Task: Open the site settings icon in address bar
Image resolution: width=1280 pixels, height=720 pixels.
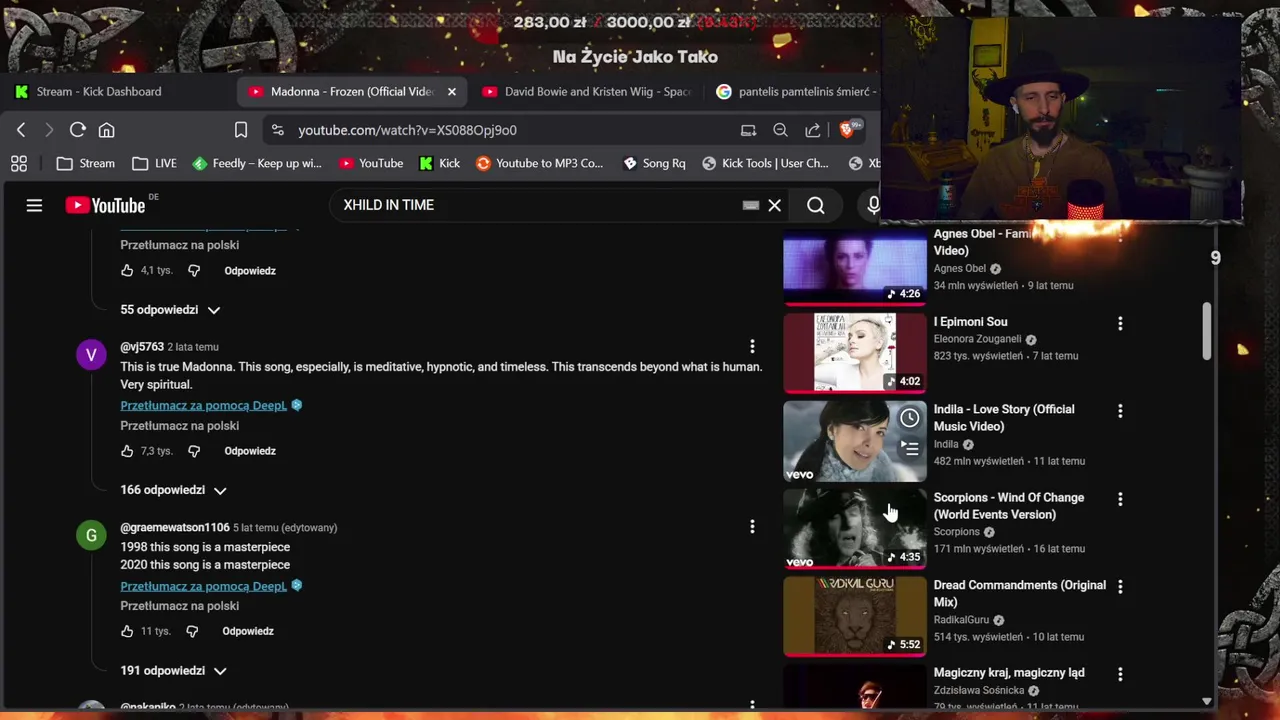Action: (x=277, y=130)
